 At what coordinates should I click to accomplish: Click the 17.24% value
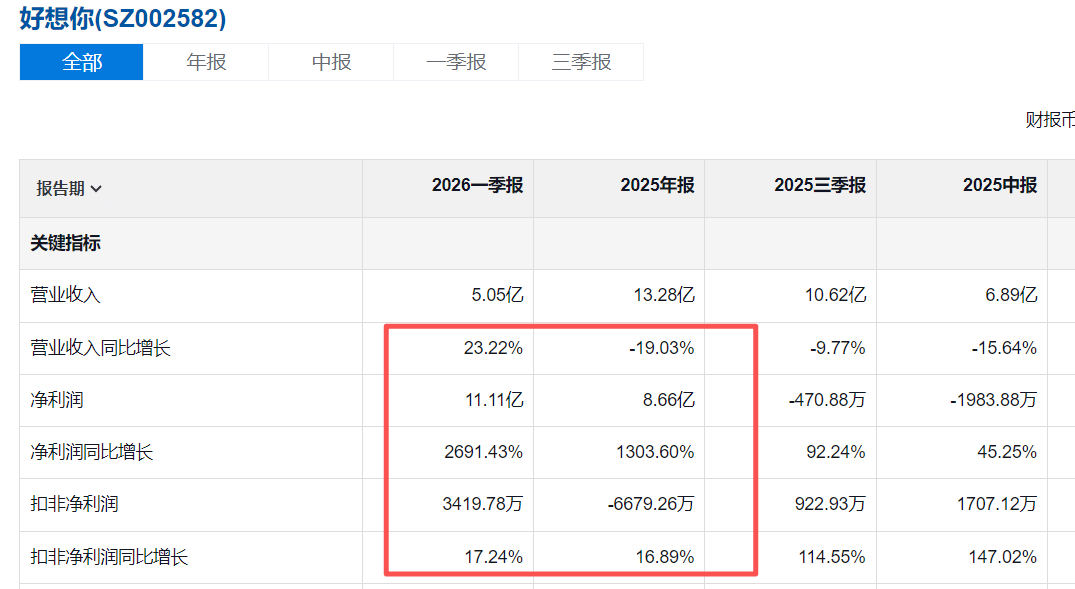pos(494,557)
